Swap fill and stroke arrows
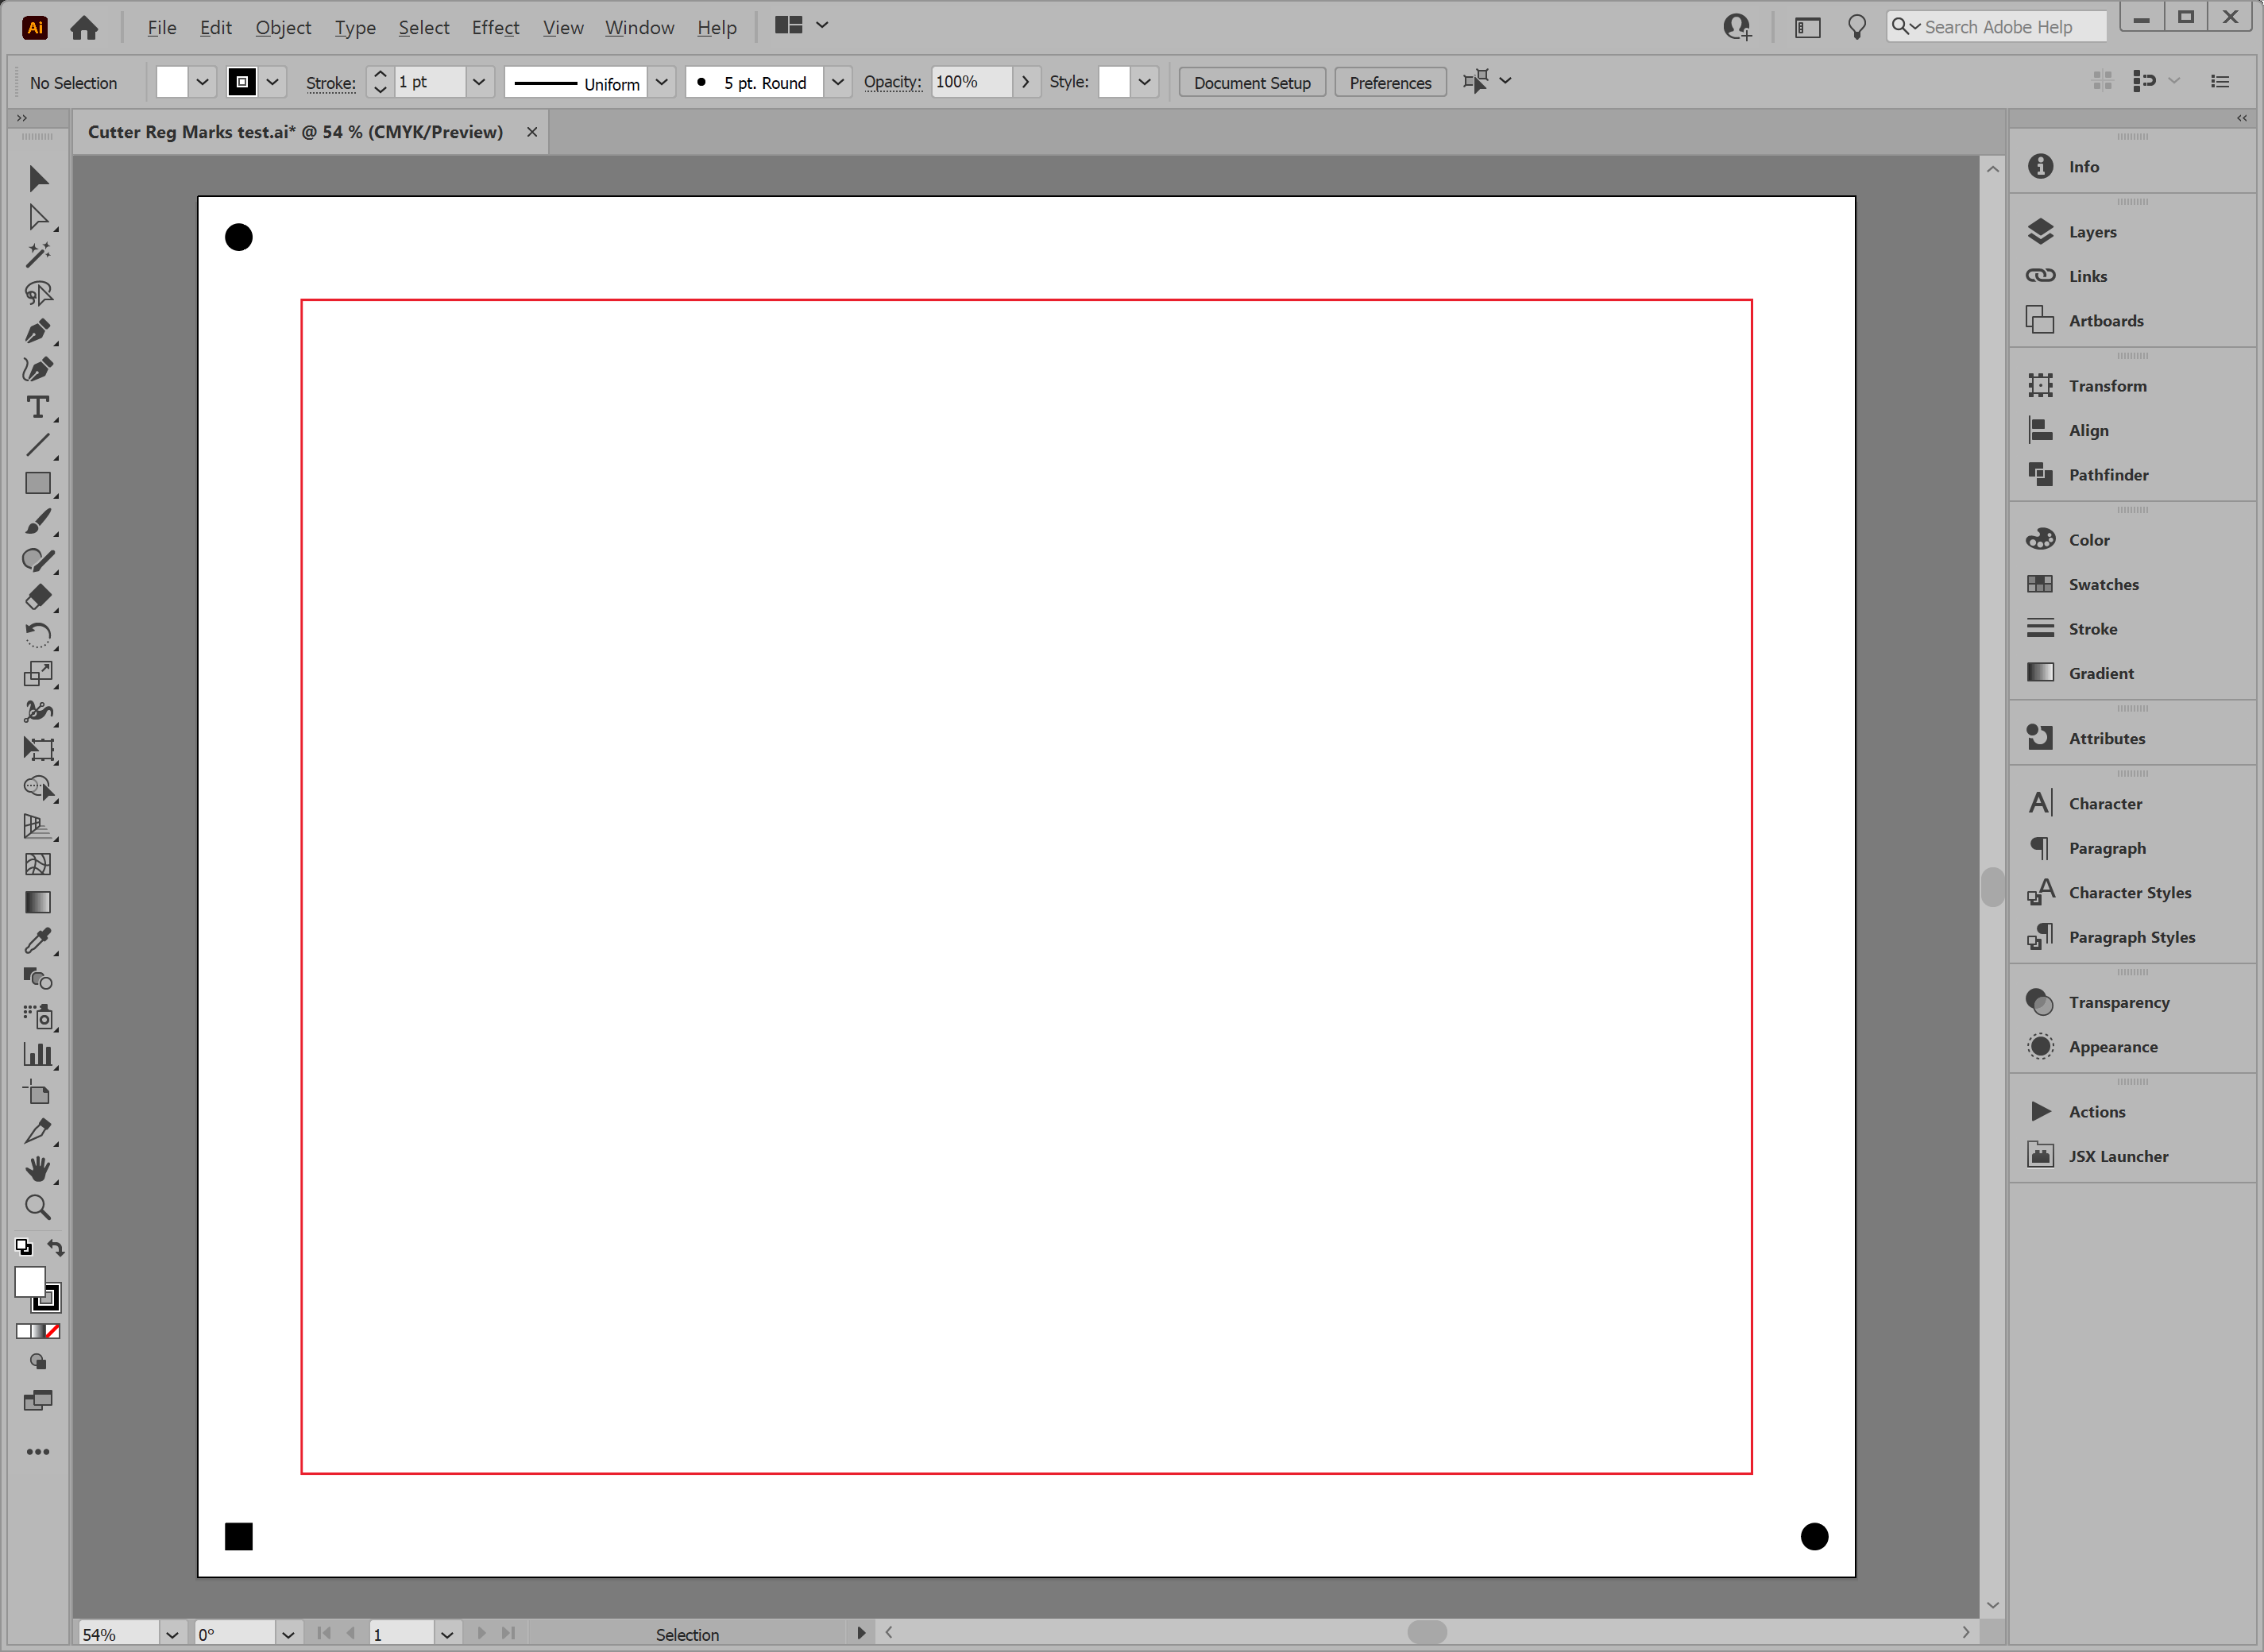2264x1652 pixels. pos(56,1247)
